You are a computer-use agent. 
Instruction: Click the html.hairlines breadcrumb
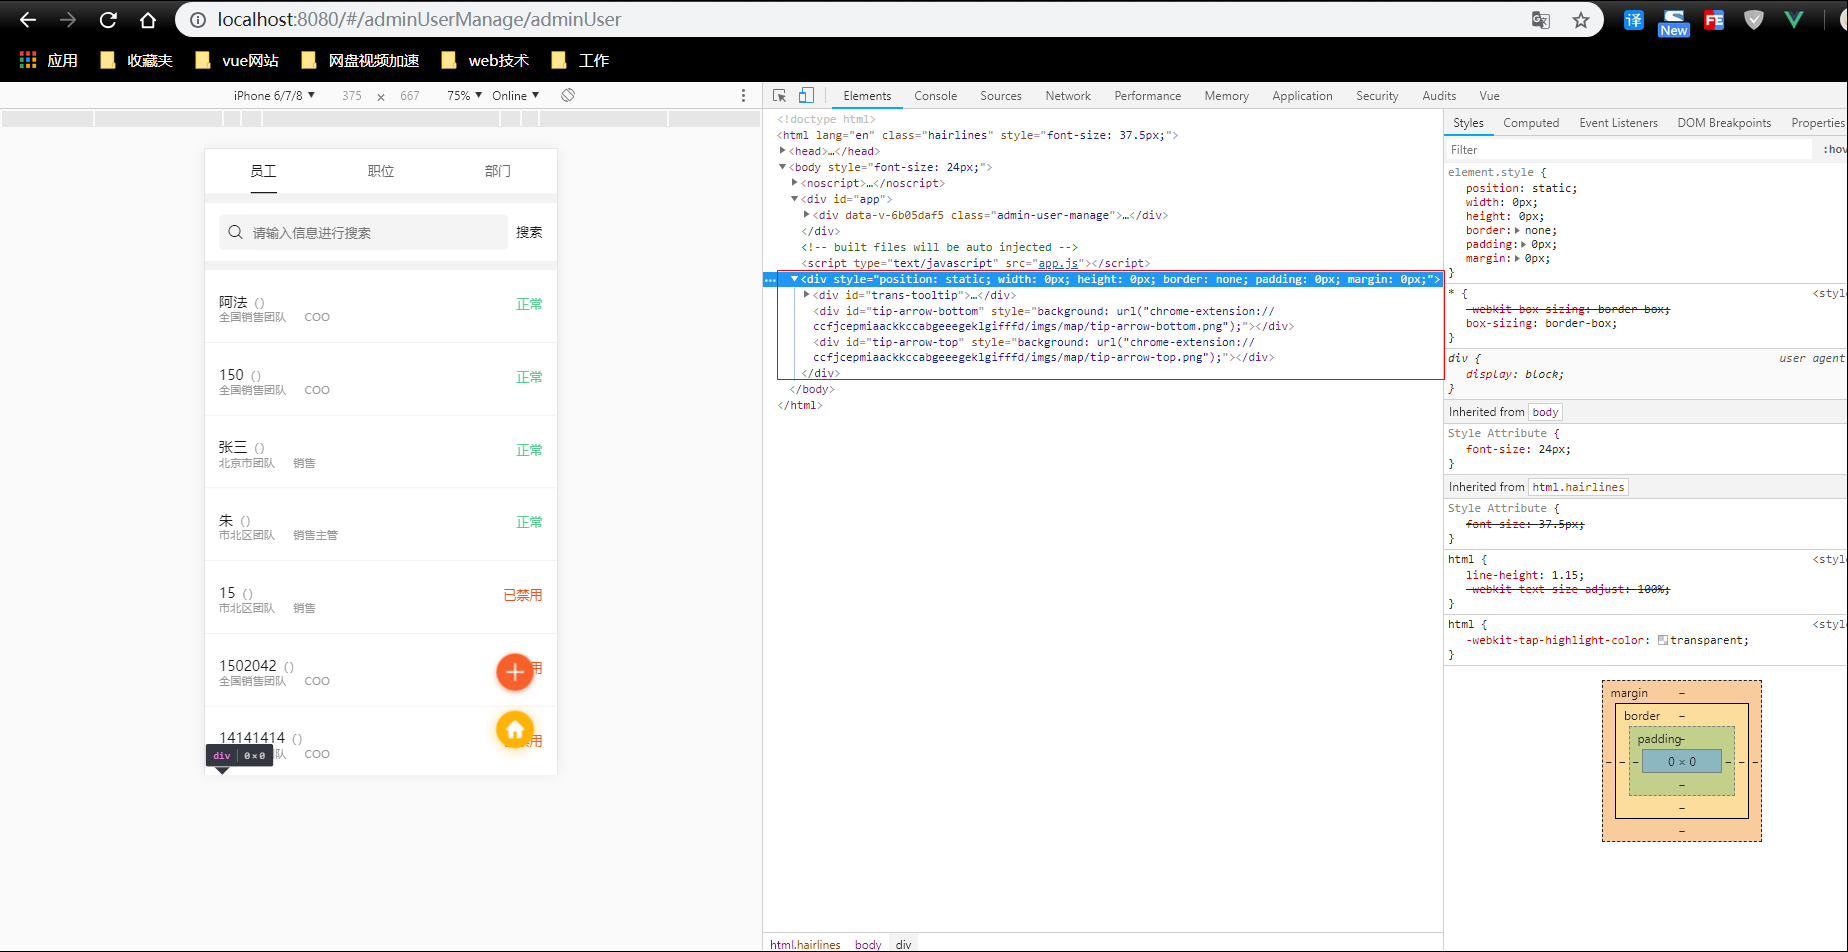point(805,944)
